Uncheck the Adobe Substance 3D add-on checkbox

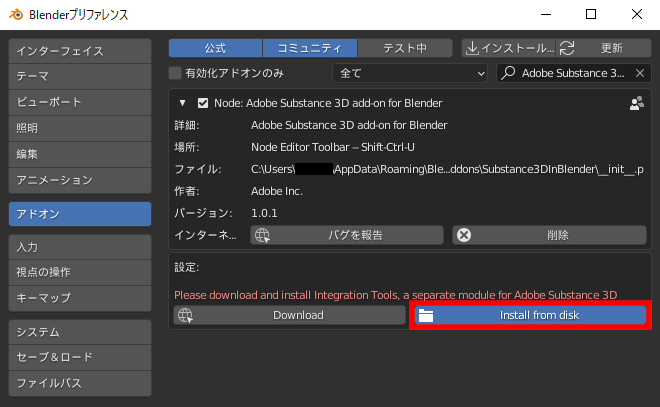[x=203, y=103]
